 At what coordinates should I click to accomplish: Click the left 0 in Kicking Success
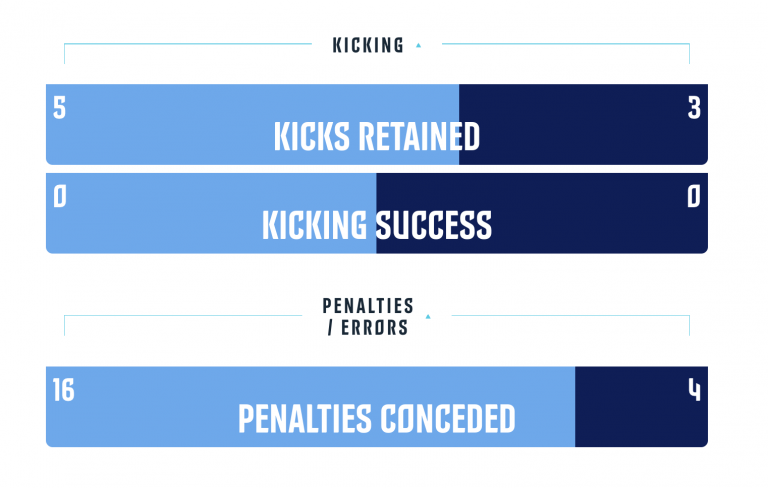59,196
